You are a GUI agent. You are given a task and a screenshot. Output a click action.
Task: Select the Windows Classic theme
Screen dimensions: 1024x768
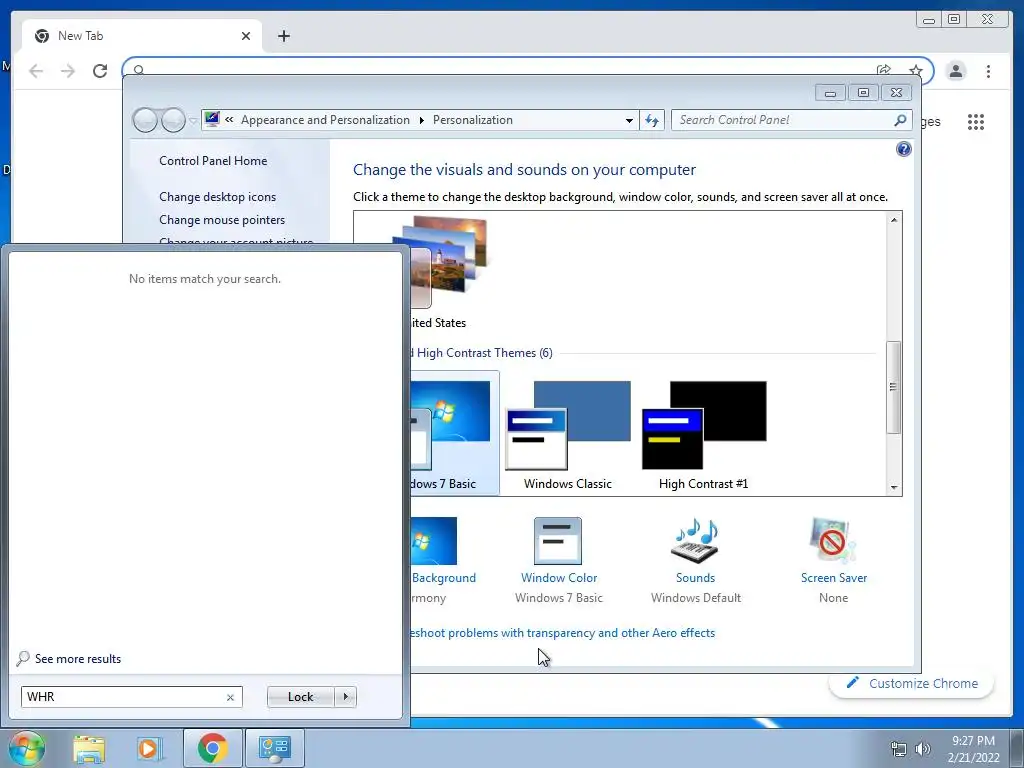coord(568,434)
